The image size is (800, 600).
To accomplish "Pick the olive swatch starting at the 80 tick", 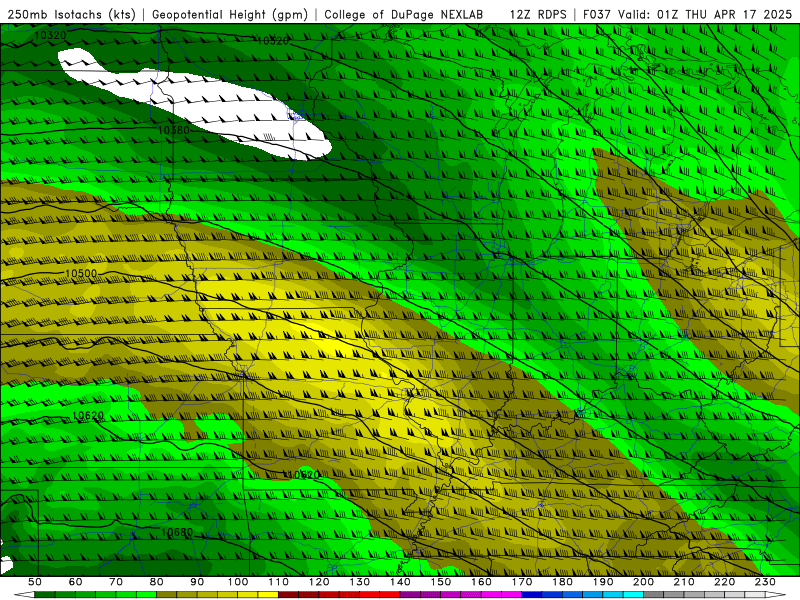I will click(166, 594).
